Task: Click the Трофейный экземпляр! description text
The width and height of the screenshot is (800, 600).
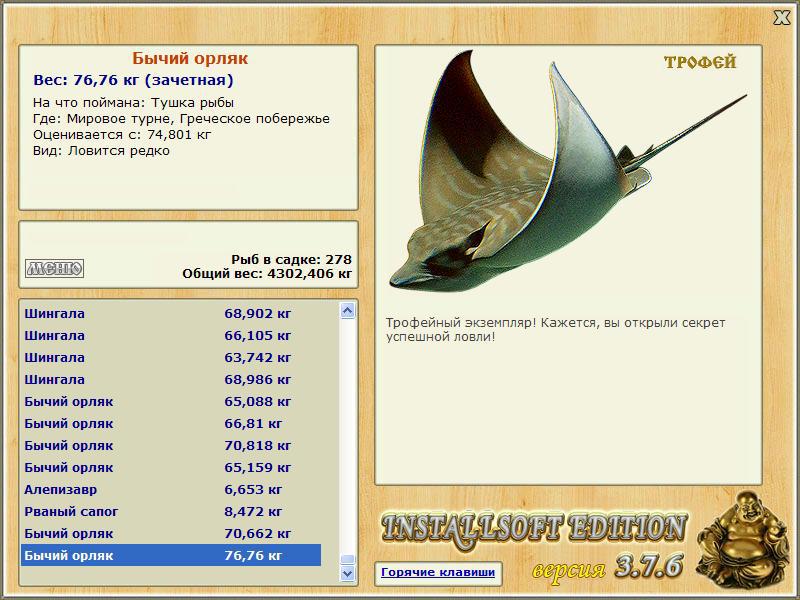Action: pos(555,330)
